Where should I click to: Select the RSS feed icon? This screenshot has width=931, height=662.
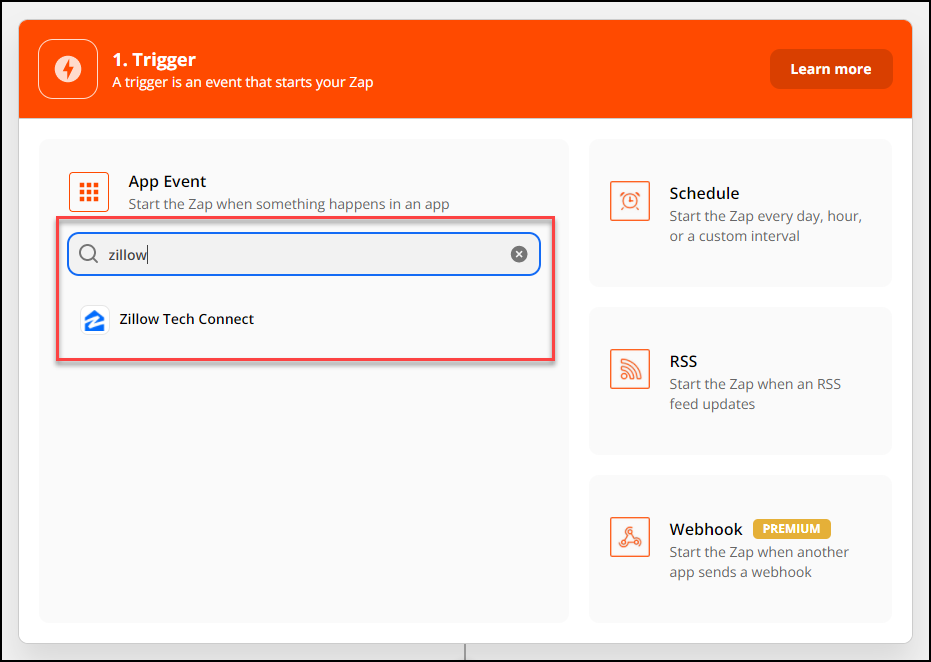629,368
